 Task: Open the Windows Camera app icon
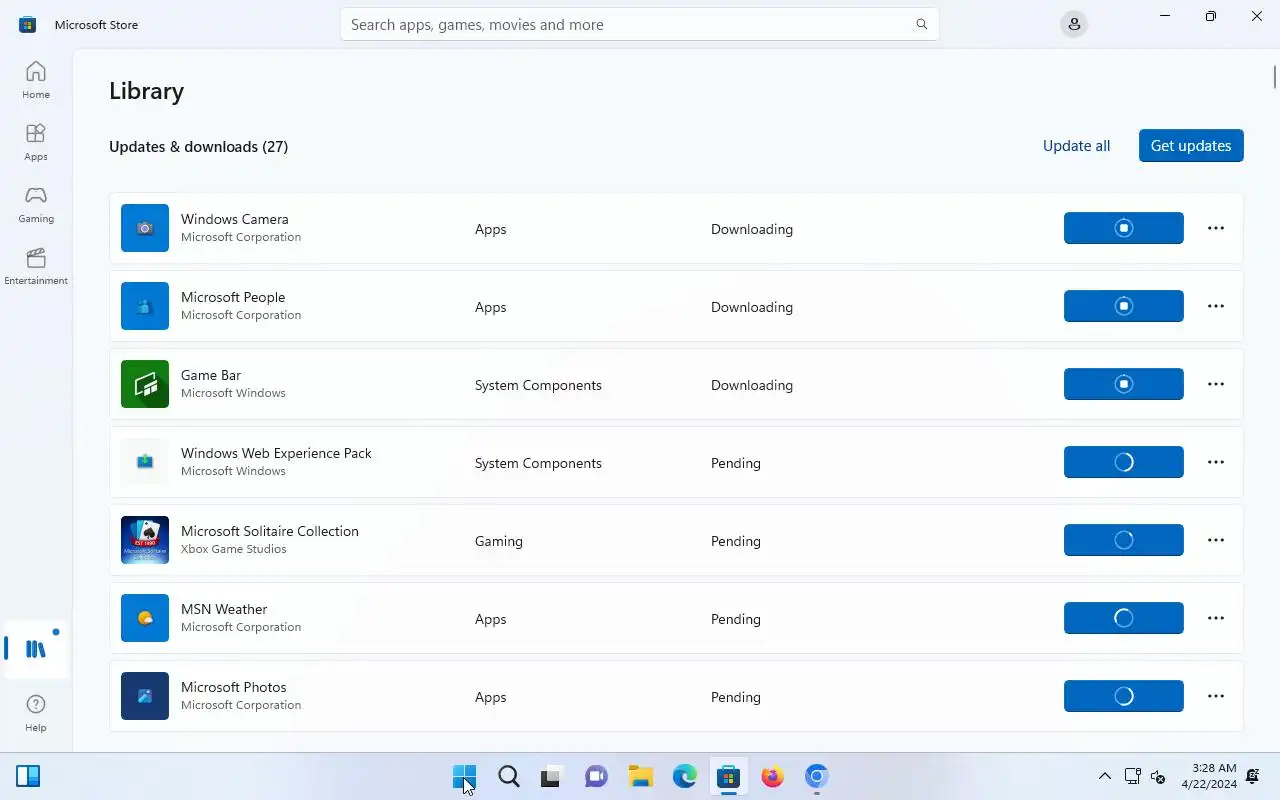point(145,228)
